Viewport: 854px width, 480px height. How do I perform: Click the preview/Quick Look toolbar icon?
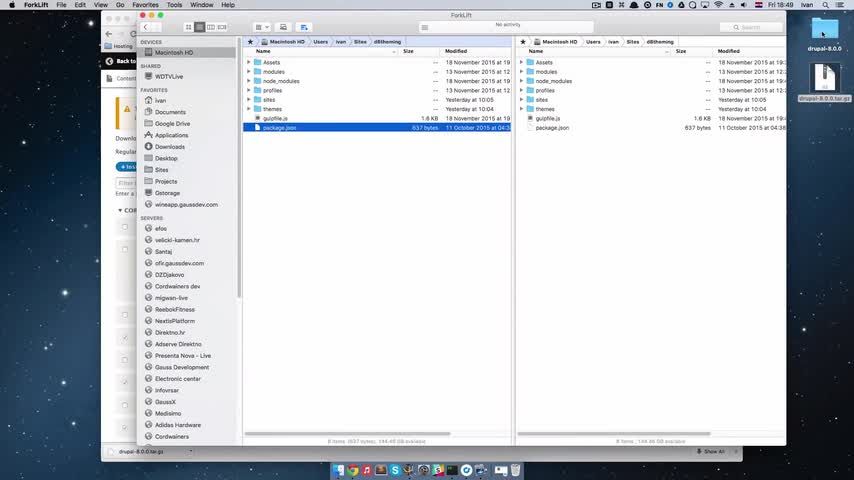283,27
